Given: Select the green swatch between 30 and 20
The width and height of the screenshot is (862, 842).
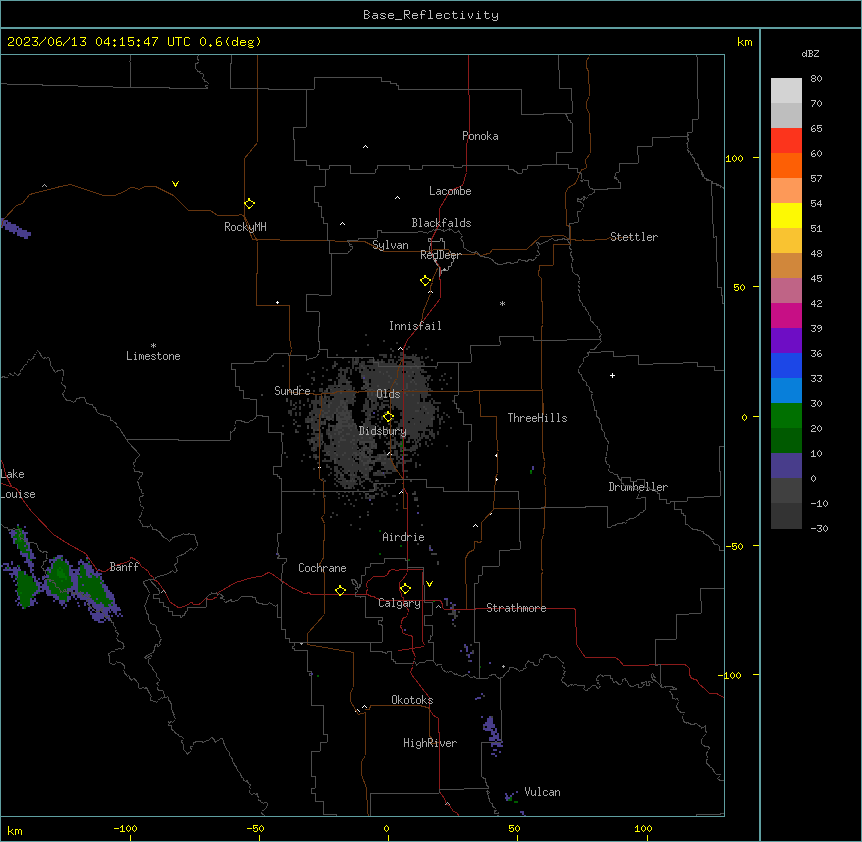Looking at the screenshot, I should point(786,416).
